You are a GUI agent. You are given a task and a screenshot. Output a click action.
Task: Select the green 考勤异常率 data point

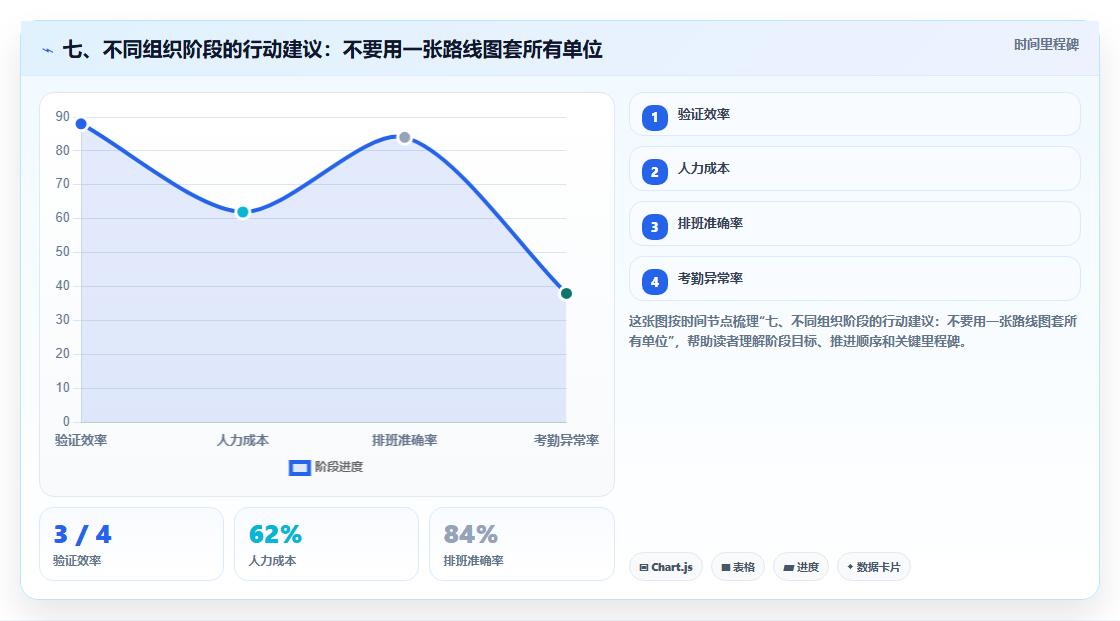click(x=566, y=293)
